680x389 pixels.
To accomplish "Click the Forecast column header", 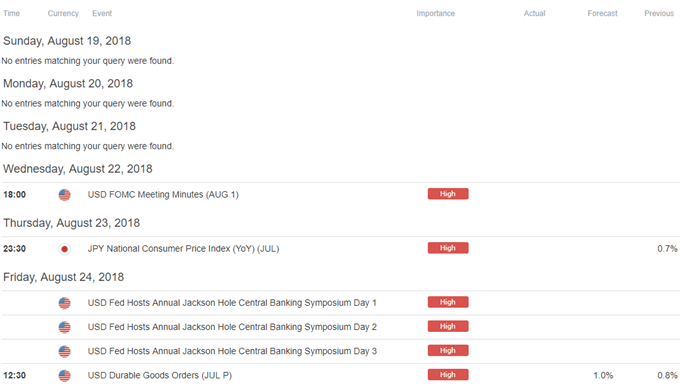I will coord(602,13).
